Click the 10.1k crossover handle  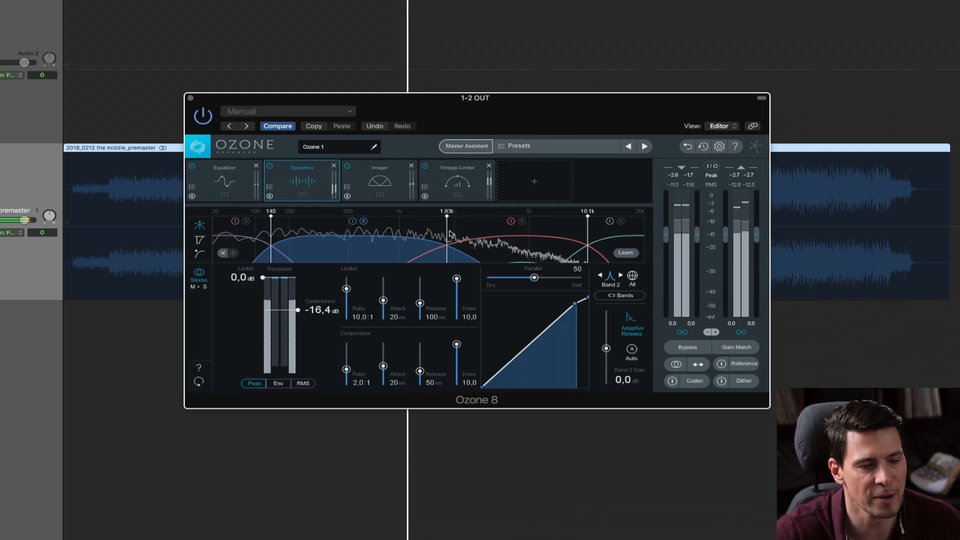click(x=587, y=216)
